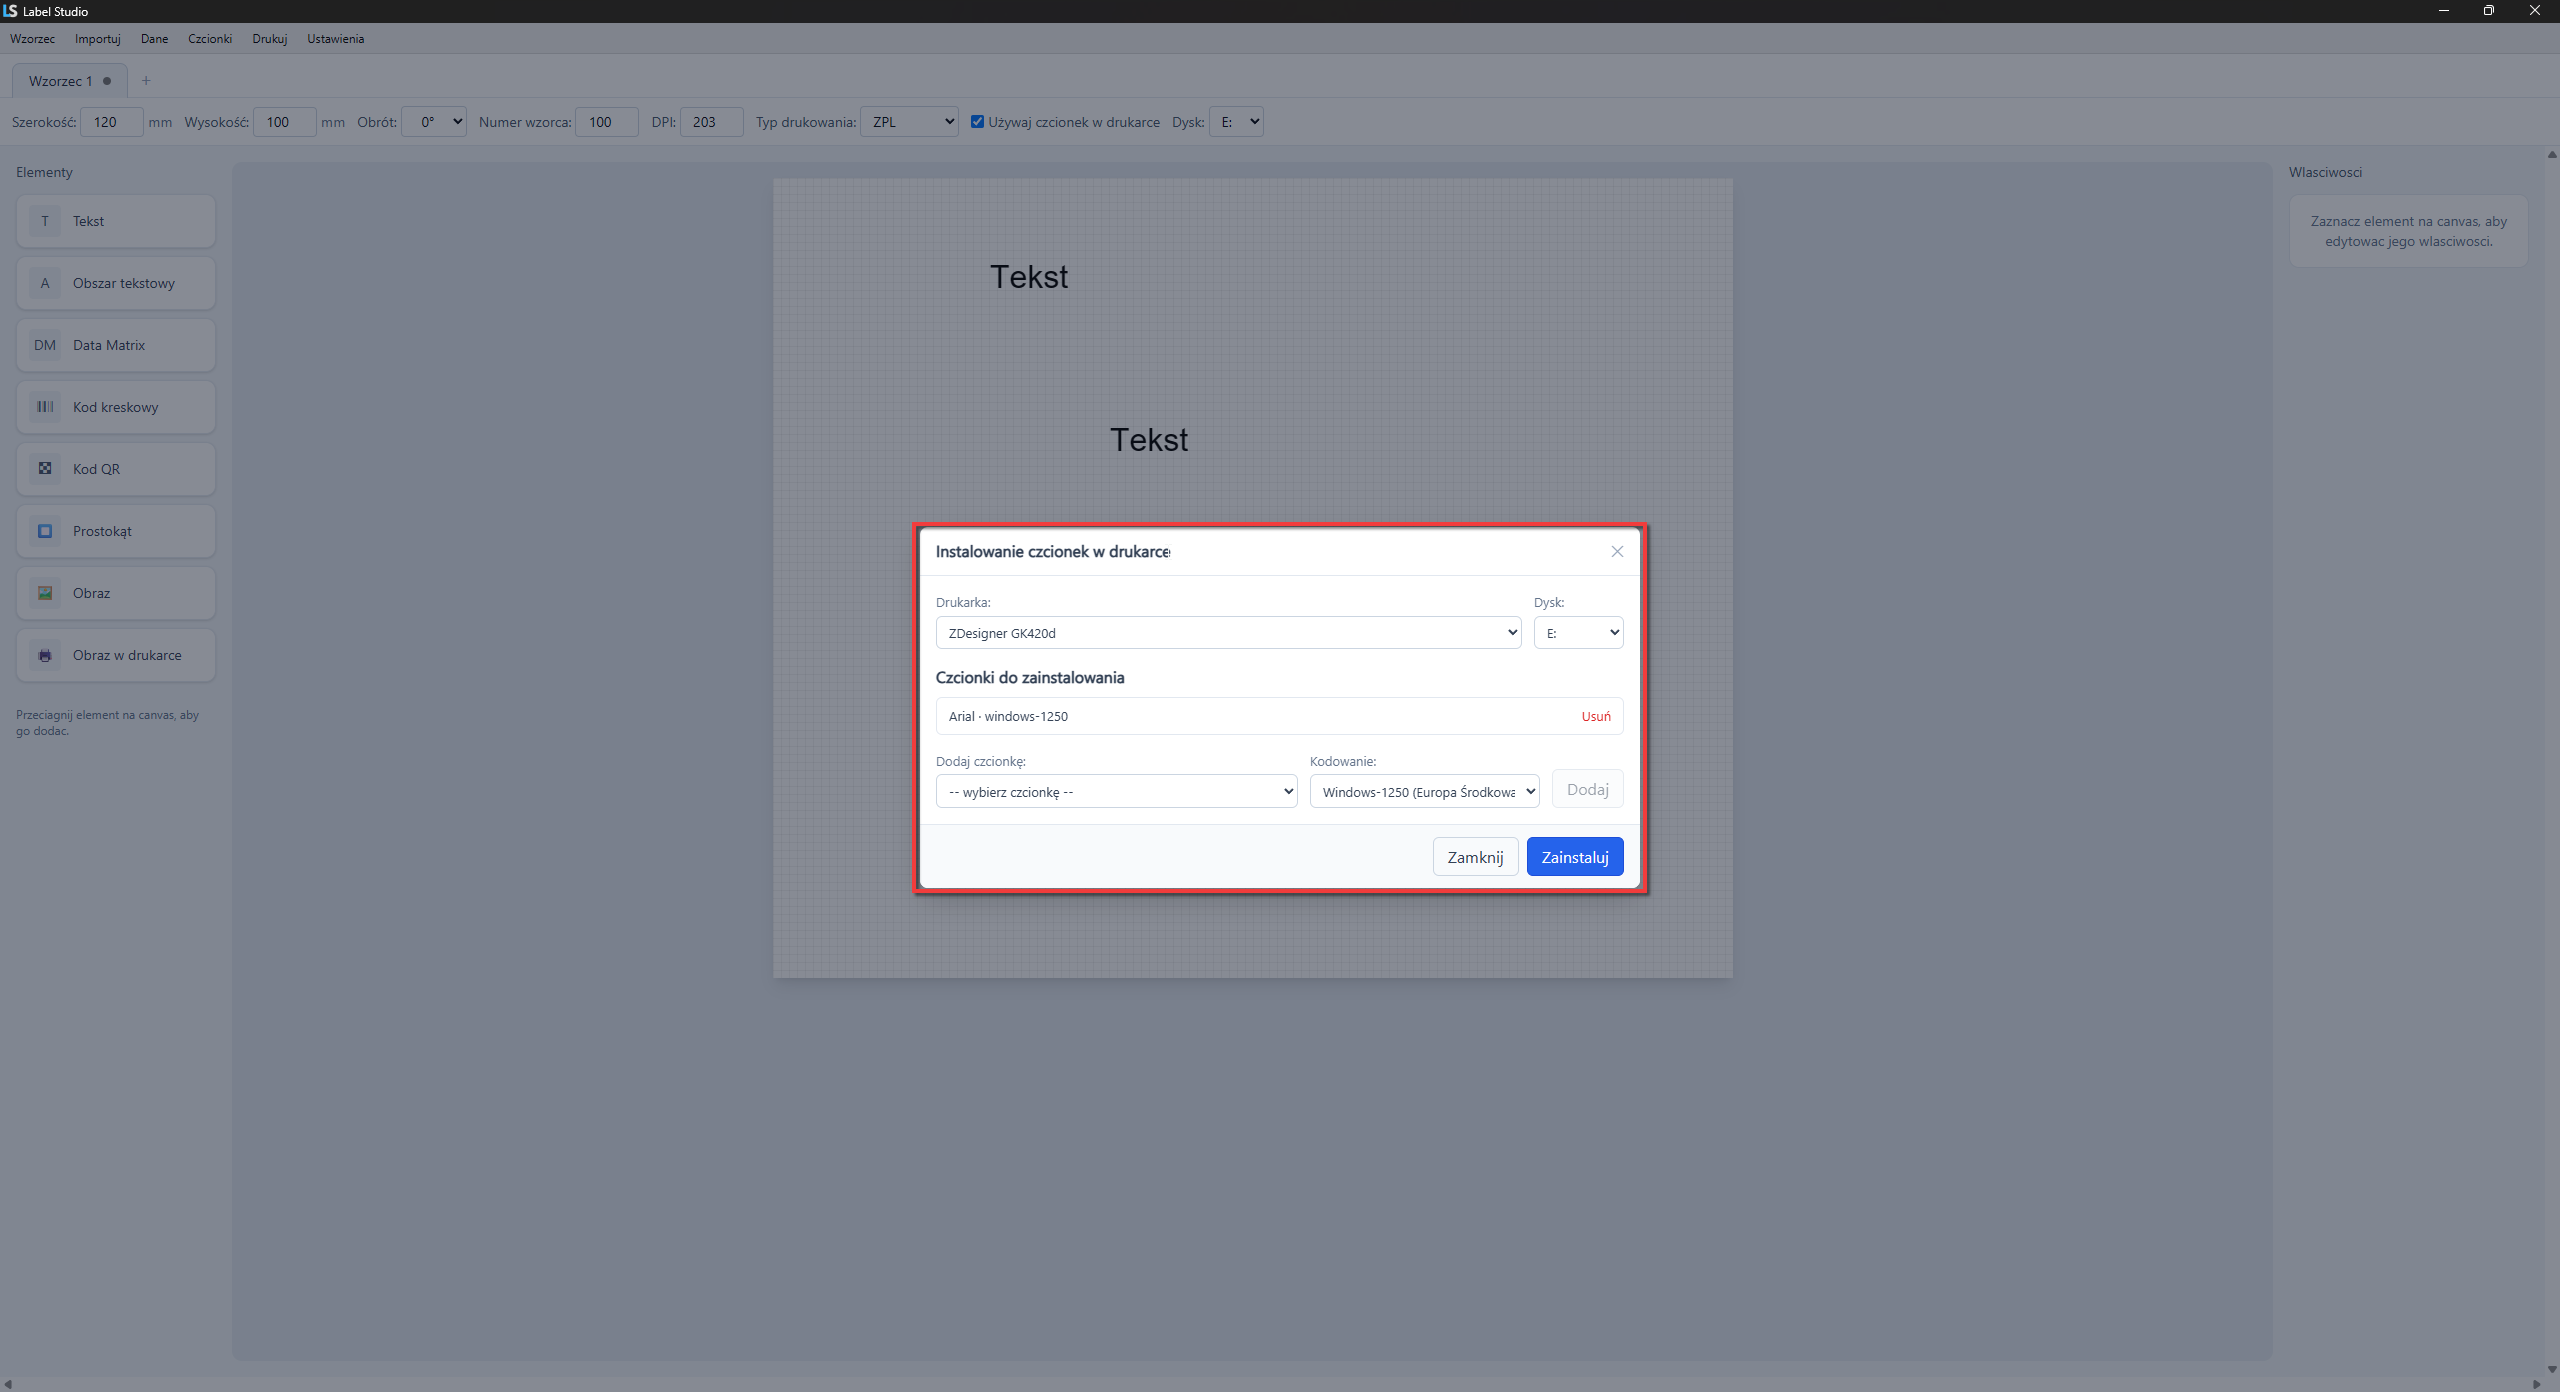2560x1392 pixels.
Task: Select the Obraz w drukarce printer icon
Action: click(x=45, y=655)
